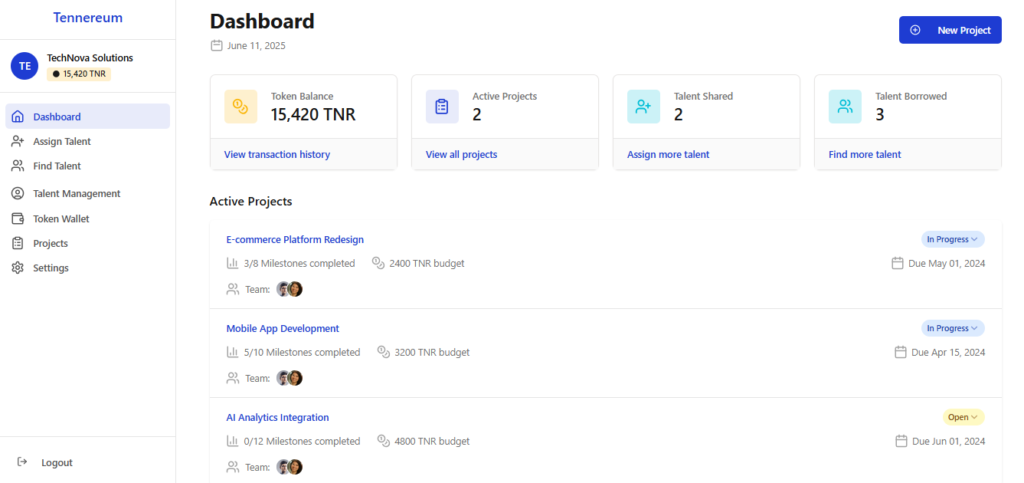1024x483 pixels.
Task: Open Mobile App Development project link
Action: (x=283, y=328)
